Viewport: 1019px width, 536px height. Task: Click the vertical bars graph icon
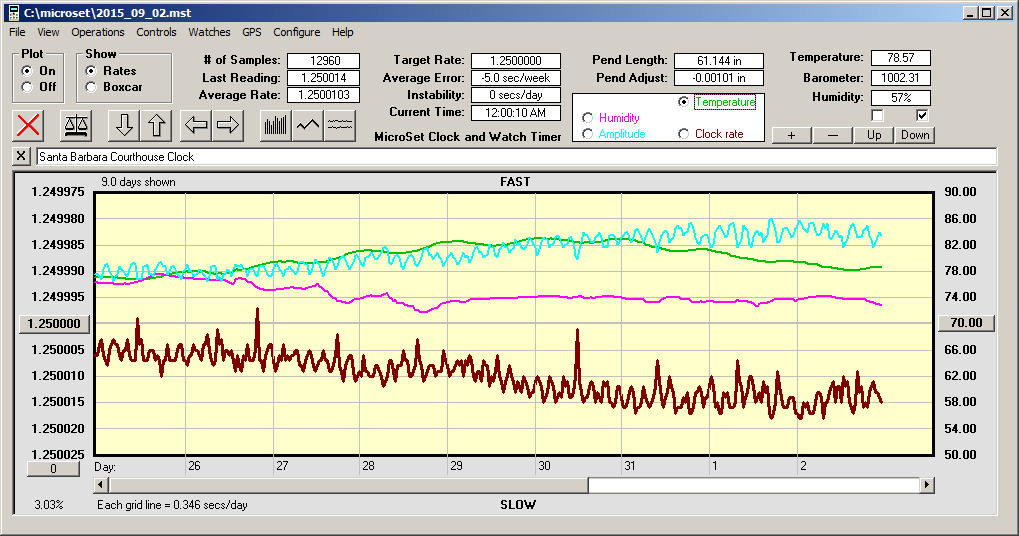(276, 125)
